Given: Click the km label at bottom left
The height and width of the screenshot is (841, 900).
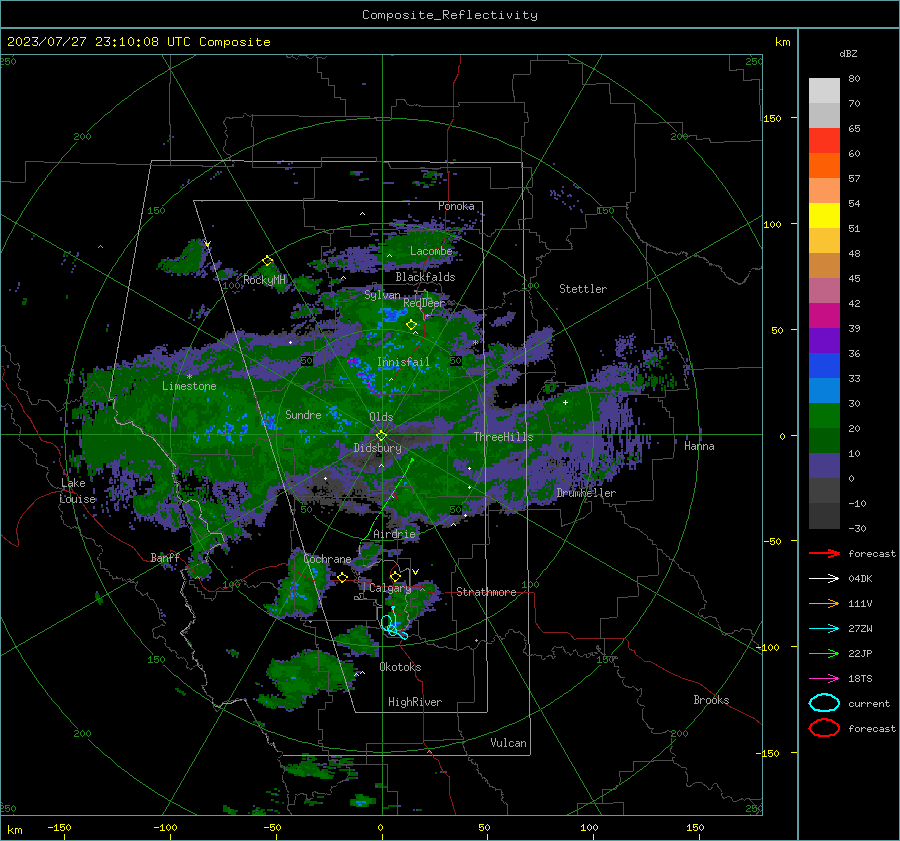Looking at the screenshot, I should (x=15, y=830).
